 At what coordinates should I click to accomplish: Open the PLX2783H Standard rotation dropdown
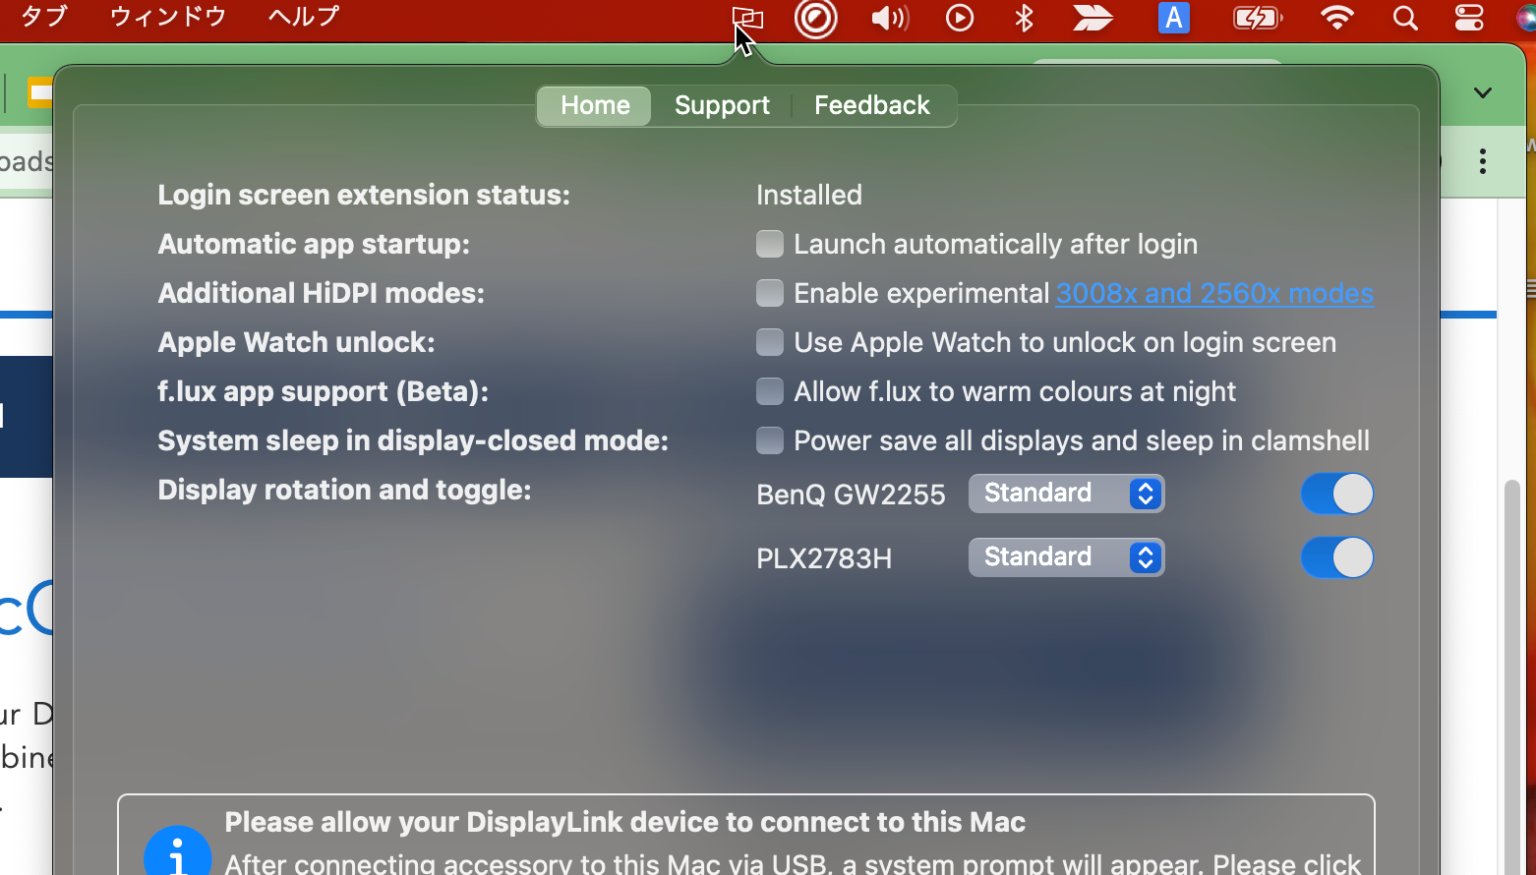click(1066, 557)
